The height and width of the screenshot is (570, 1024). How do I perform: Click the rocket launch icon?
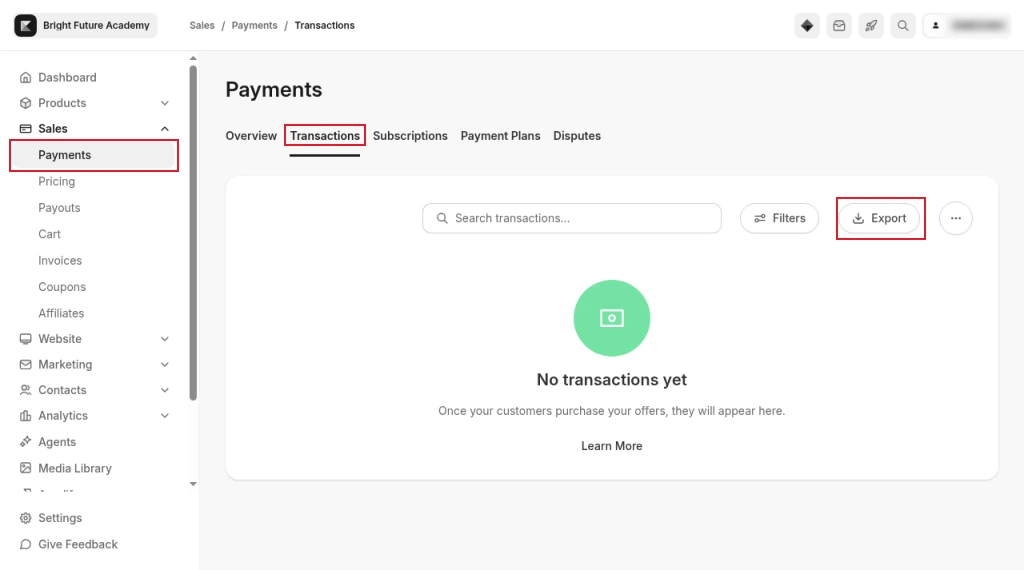pyautogui.click(x=871, y=25)
